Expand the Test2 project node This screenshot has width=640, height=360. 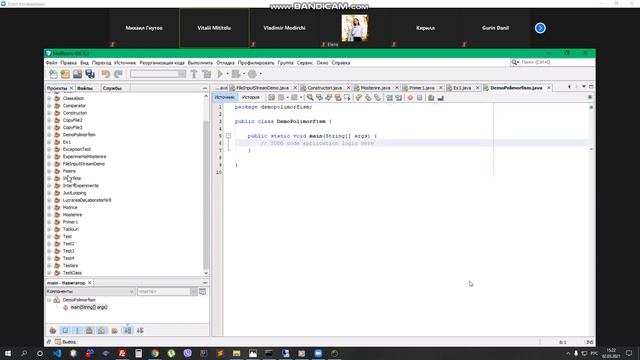click(x=49, y=244)
